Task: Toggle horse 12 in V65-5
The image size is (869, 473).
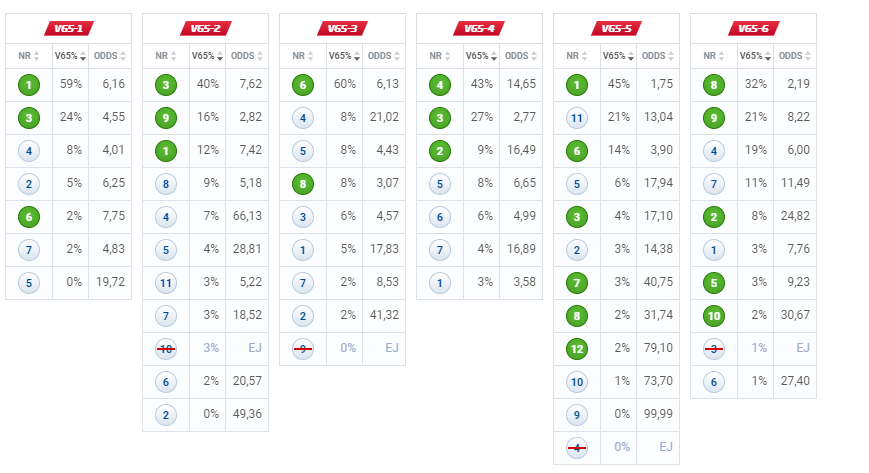Action: (x=577, y=349)
